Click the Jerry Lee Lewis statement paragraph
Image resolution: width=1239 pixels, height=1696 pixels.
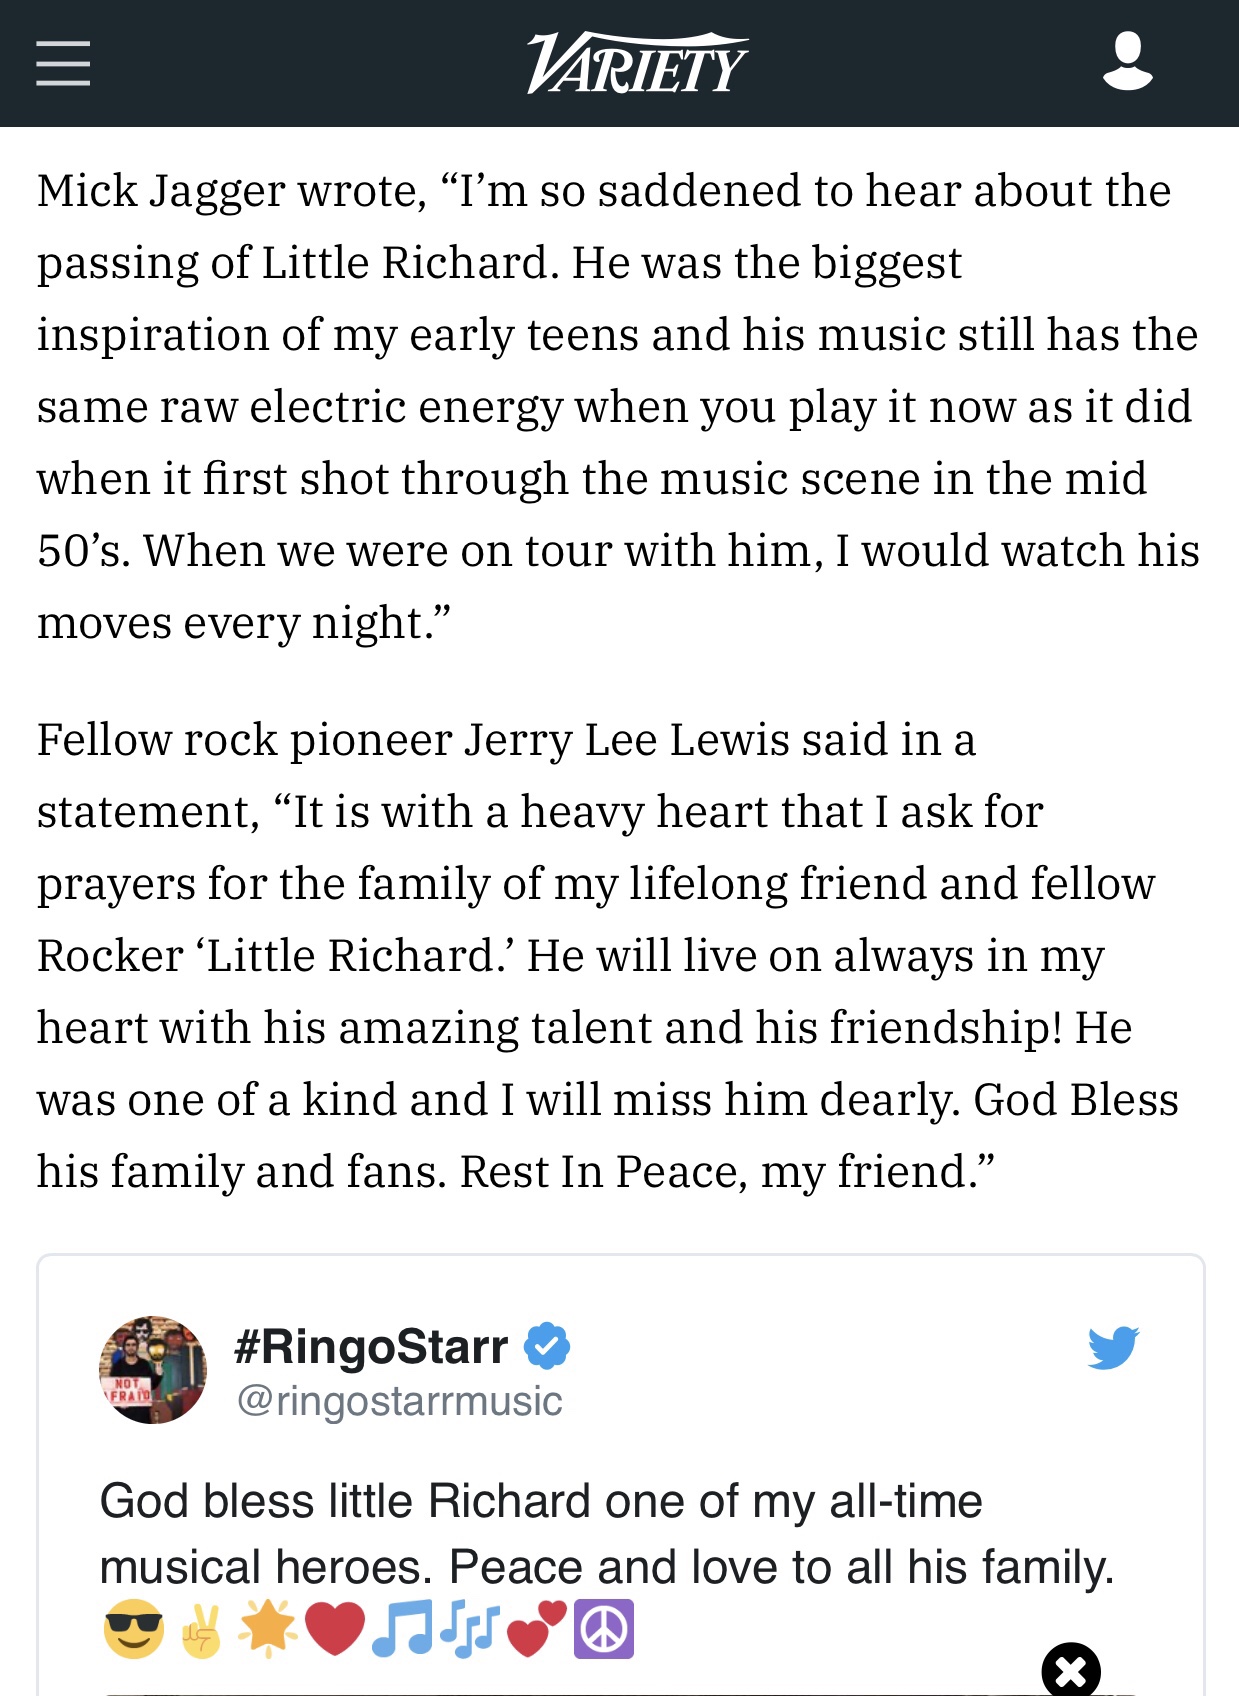click(x=607, y=955)
